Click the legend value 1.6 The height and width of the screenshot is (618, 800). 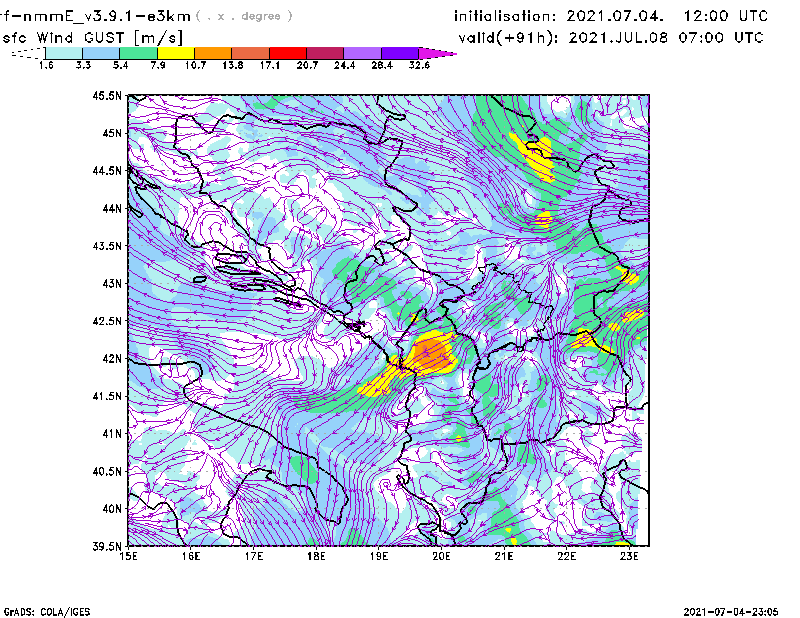[46, 65]
